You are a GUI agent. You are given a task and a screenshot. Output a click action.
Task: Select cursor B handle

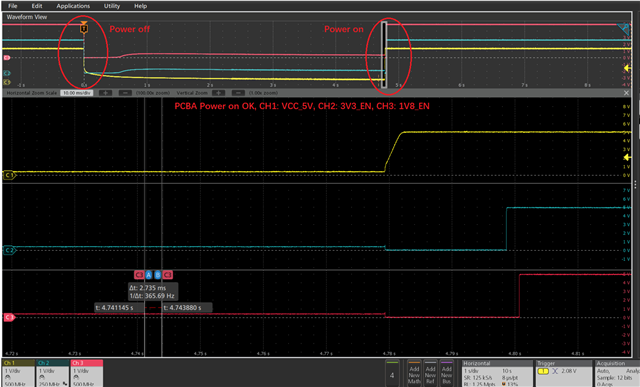coord(158,275)
